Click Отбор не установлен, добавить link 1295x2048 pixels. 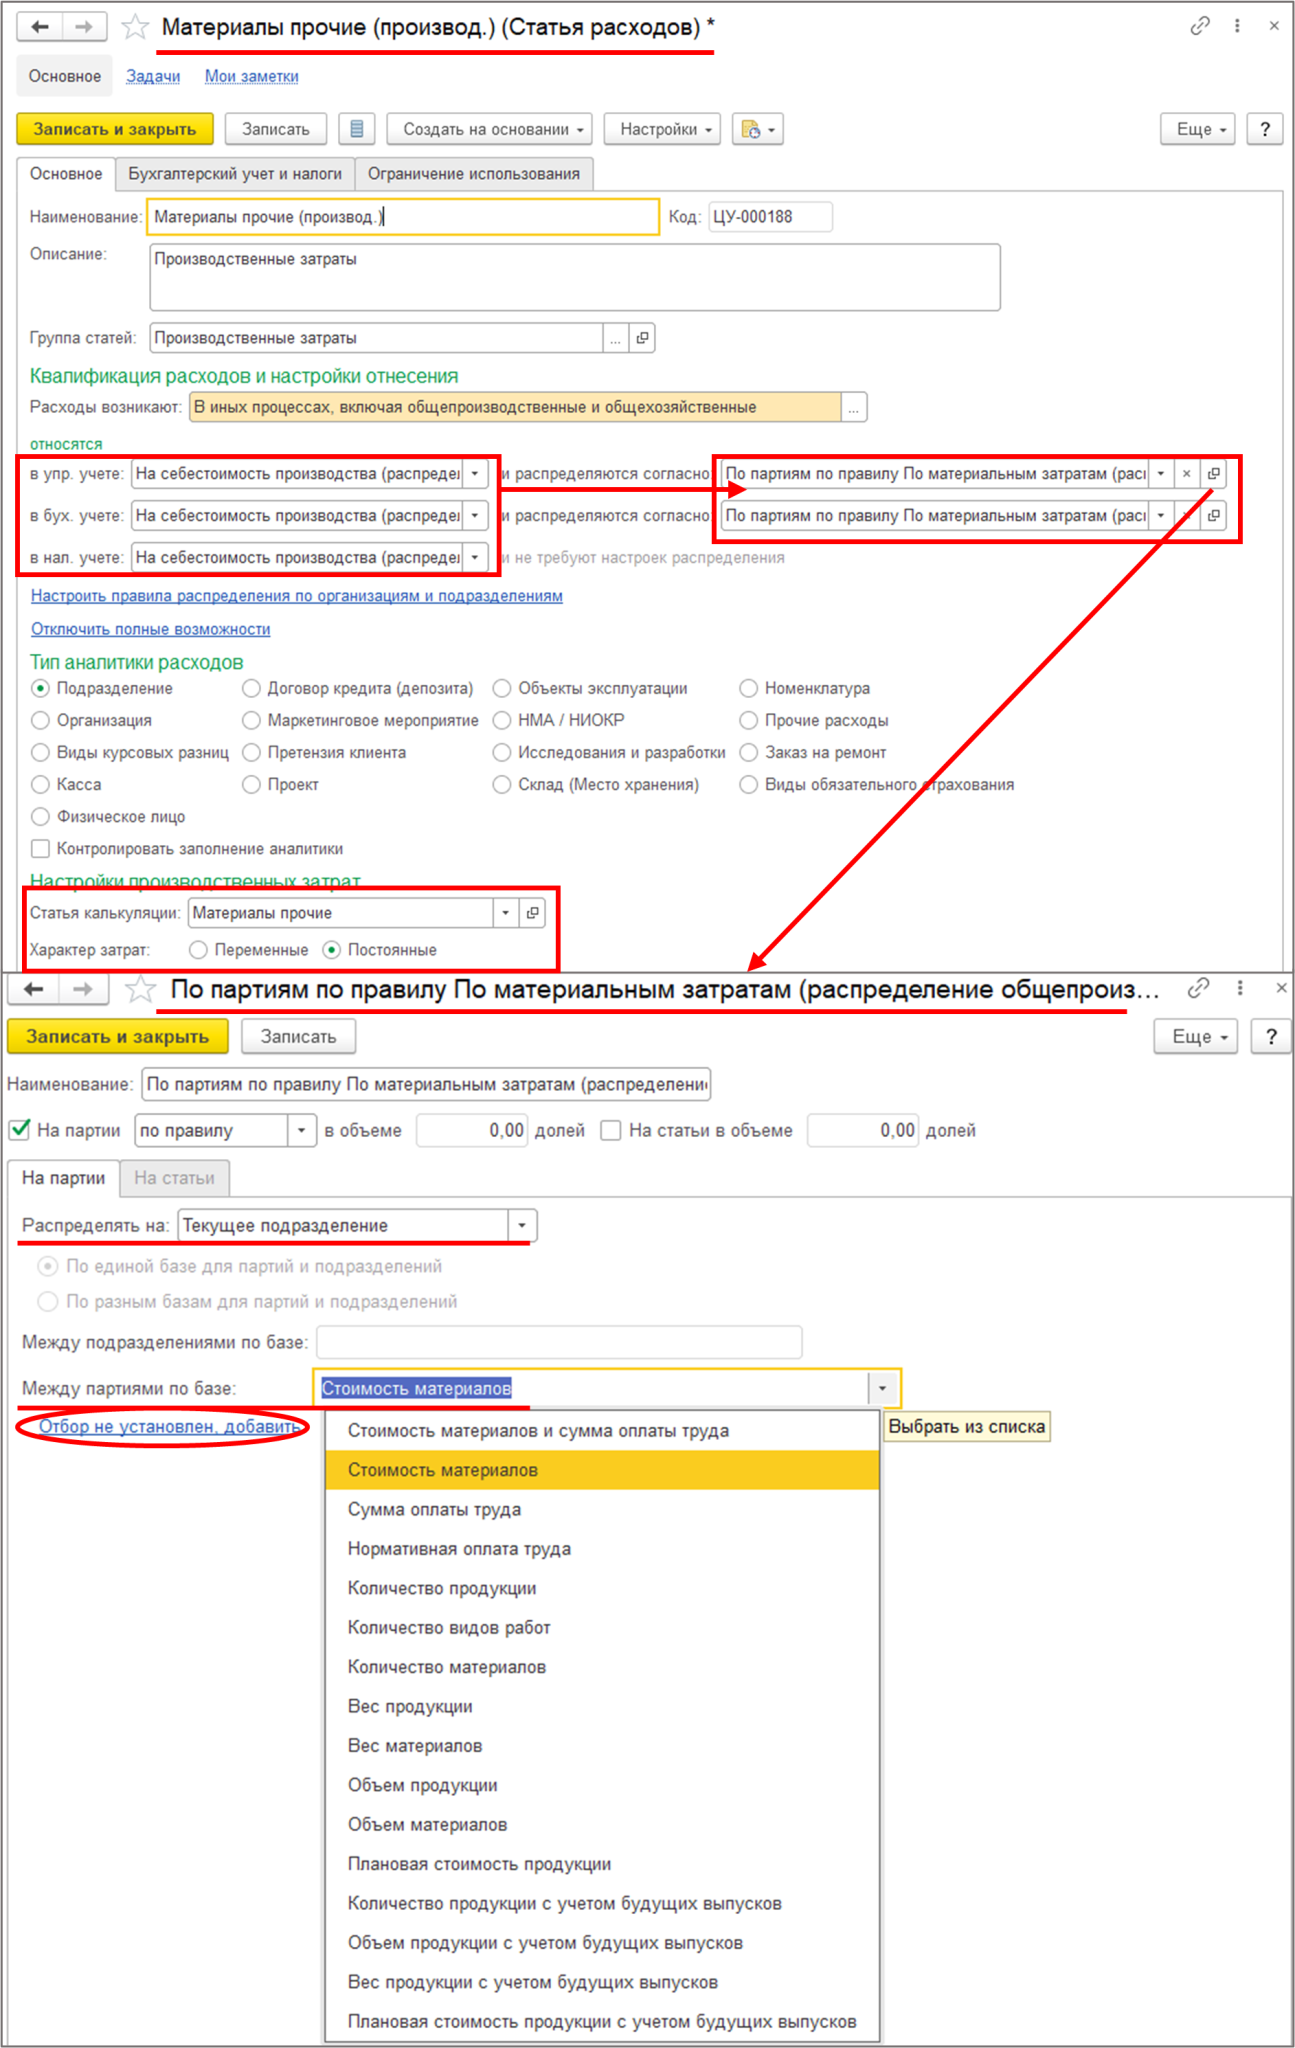pyautogui.click(x=169, y=1426)
